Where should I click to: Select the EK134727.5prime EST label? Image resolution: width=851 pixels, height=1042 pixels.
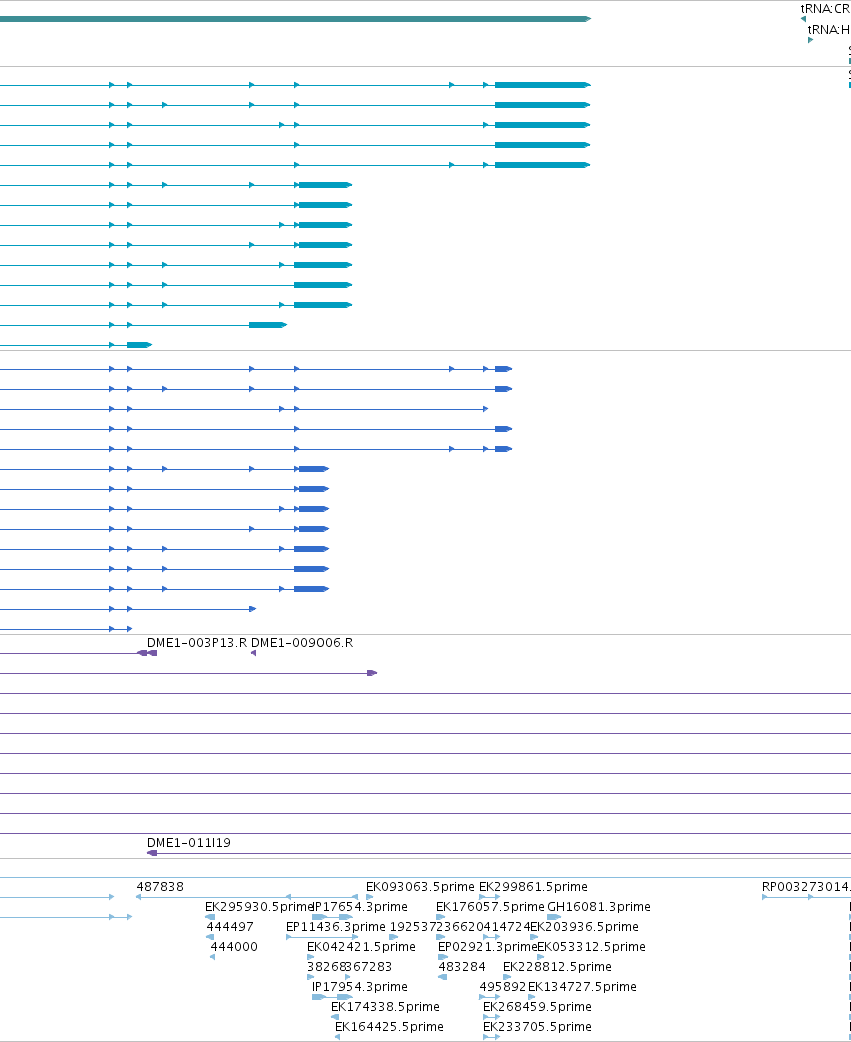[x=582, y=986]
